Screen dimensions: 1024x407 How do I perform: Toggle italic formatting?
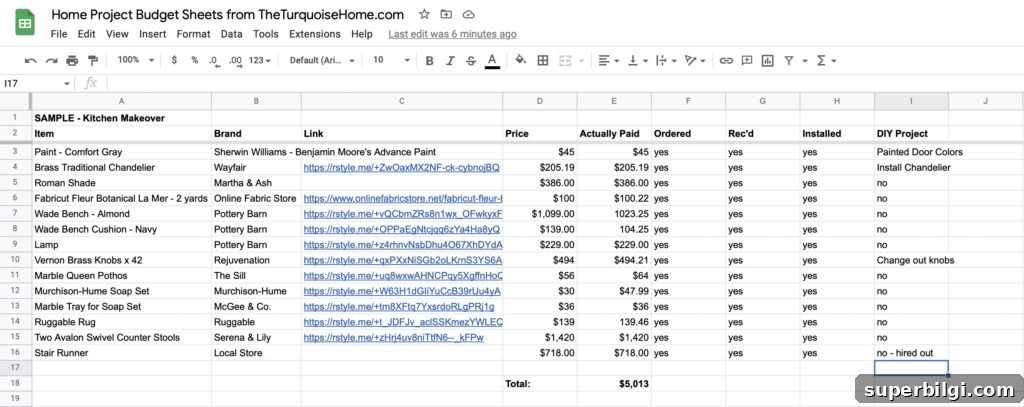450,61
